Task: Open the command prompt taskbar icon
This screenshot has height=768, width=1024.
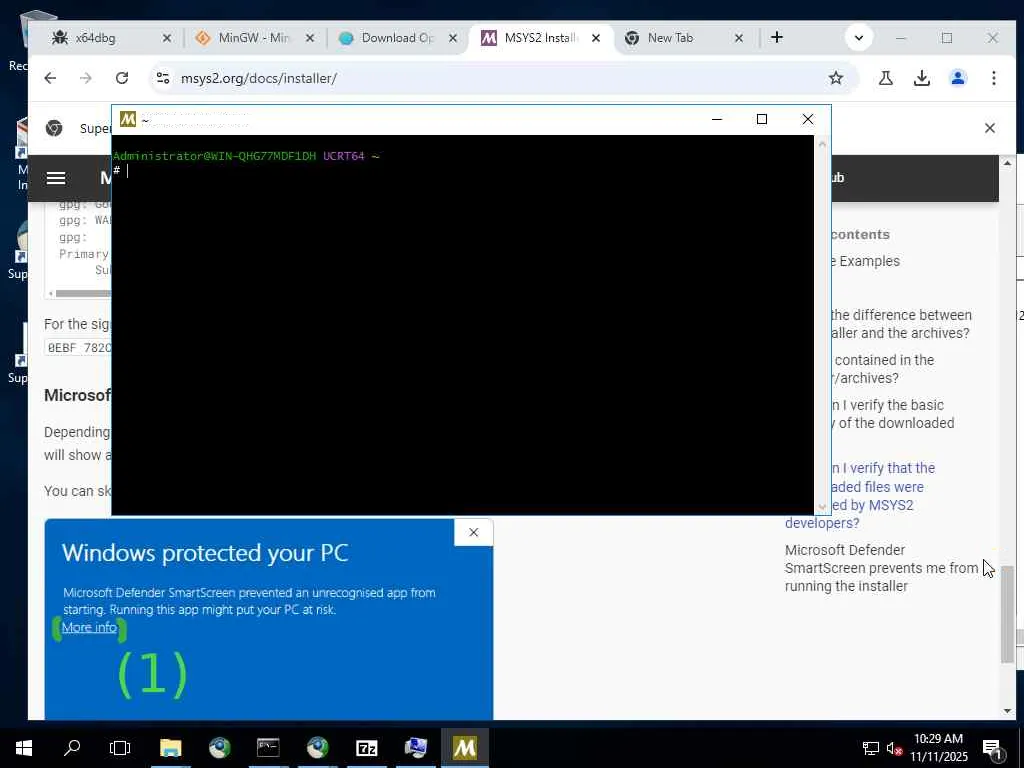Action: (x=268, y=748)
